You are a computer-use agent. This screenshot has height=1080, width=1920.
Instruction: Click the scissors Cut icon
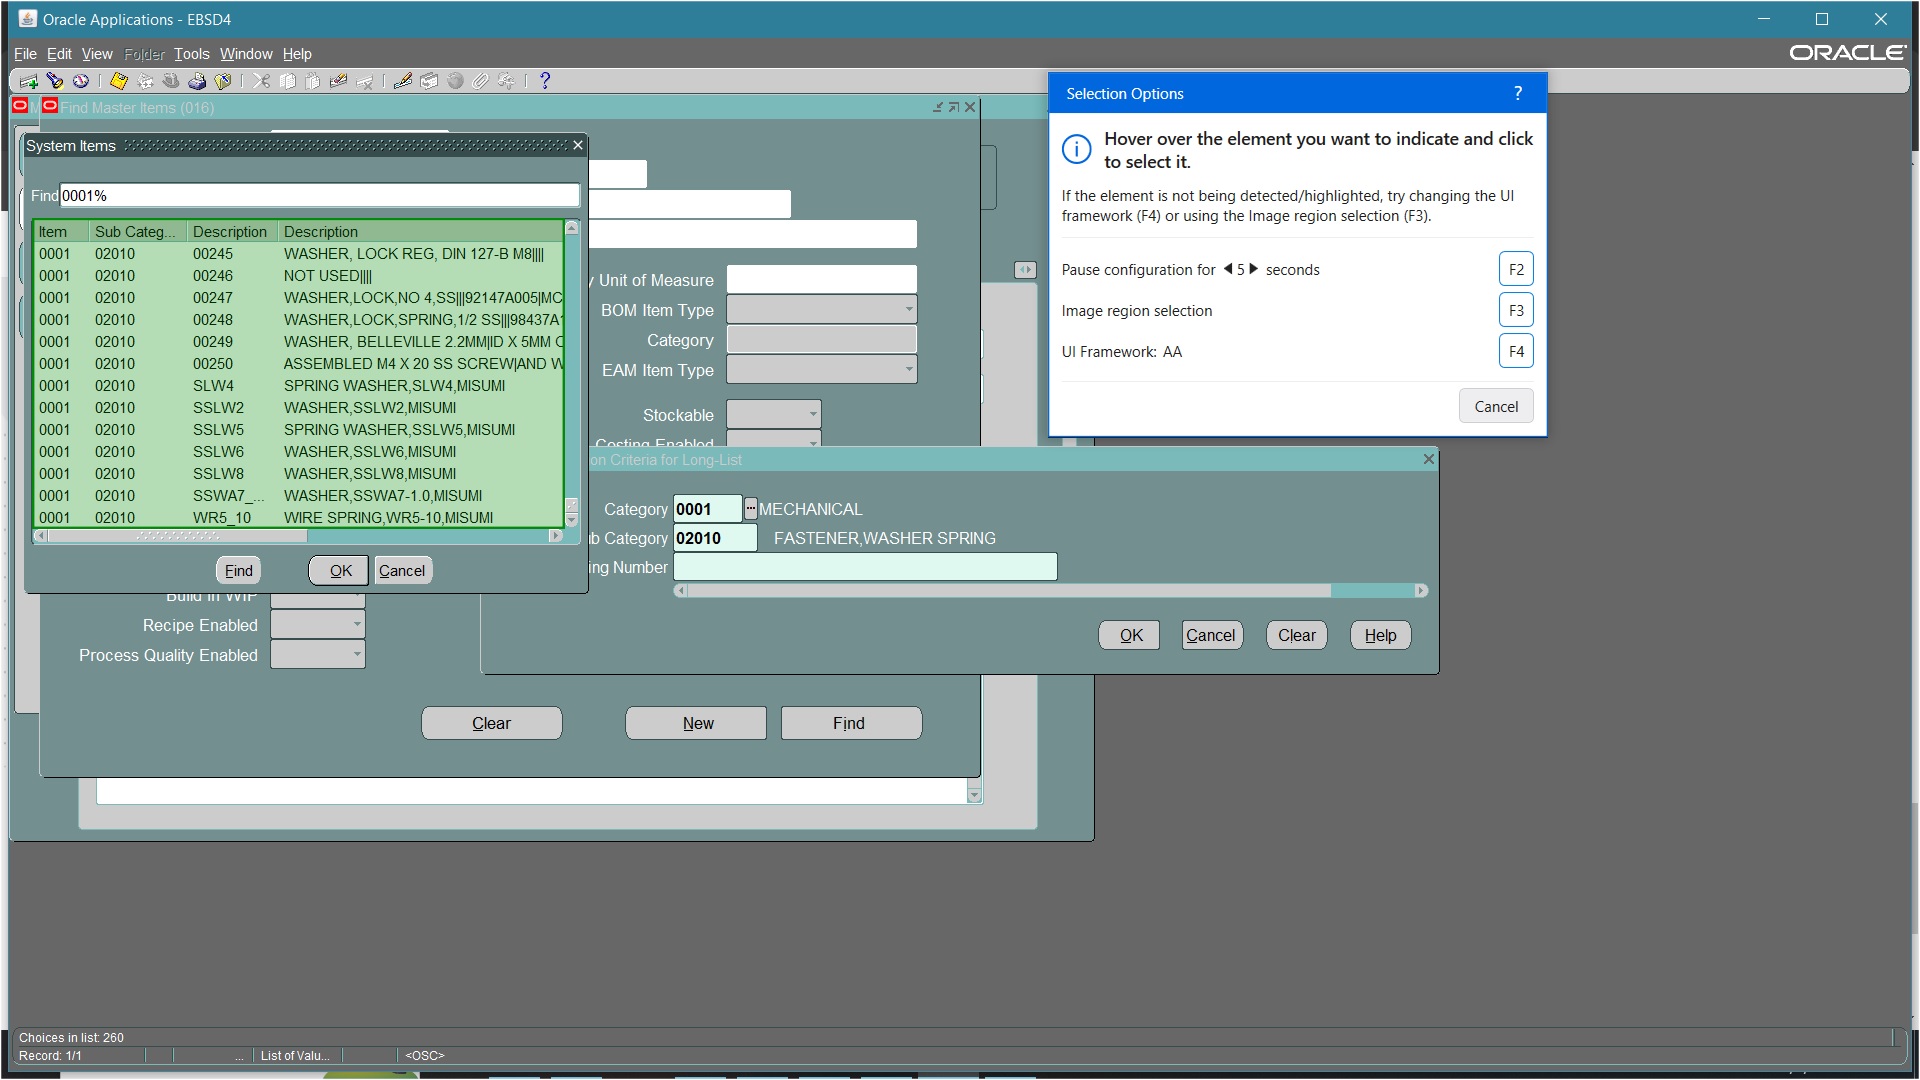261,81
